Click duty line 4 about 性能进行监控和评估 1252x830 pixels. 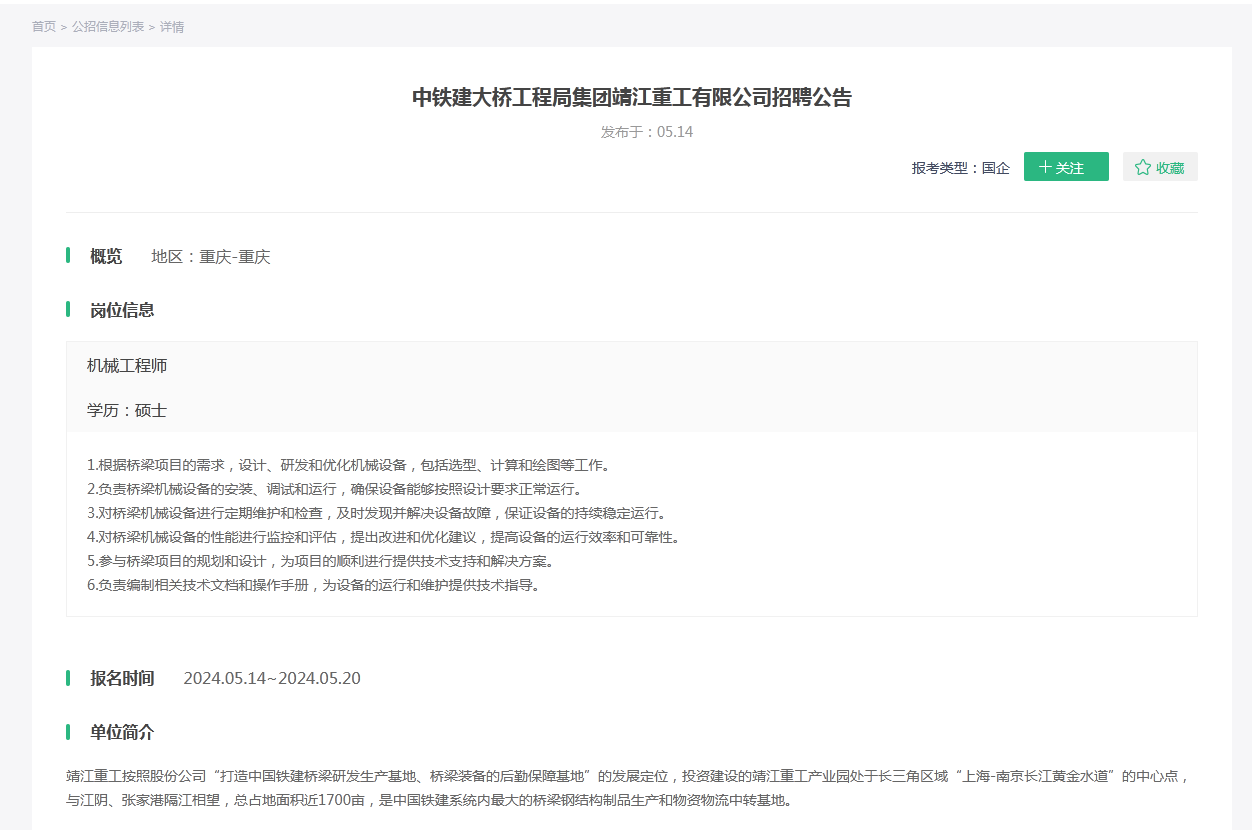pyautogui.click(x=383, y=537)
